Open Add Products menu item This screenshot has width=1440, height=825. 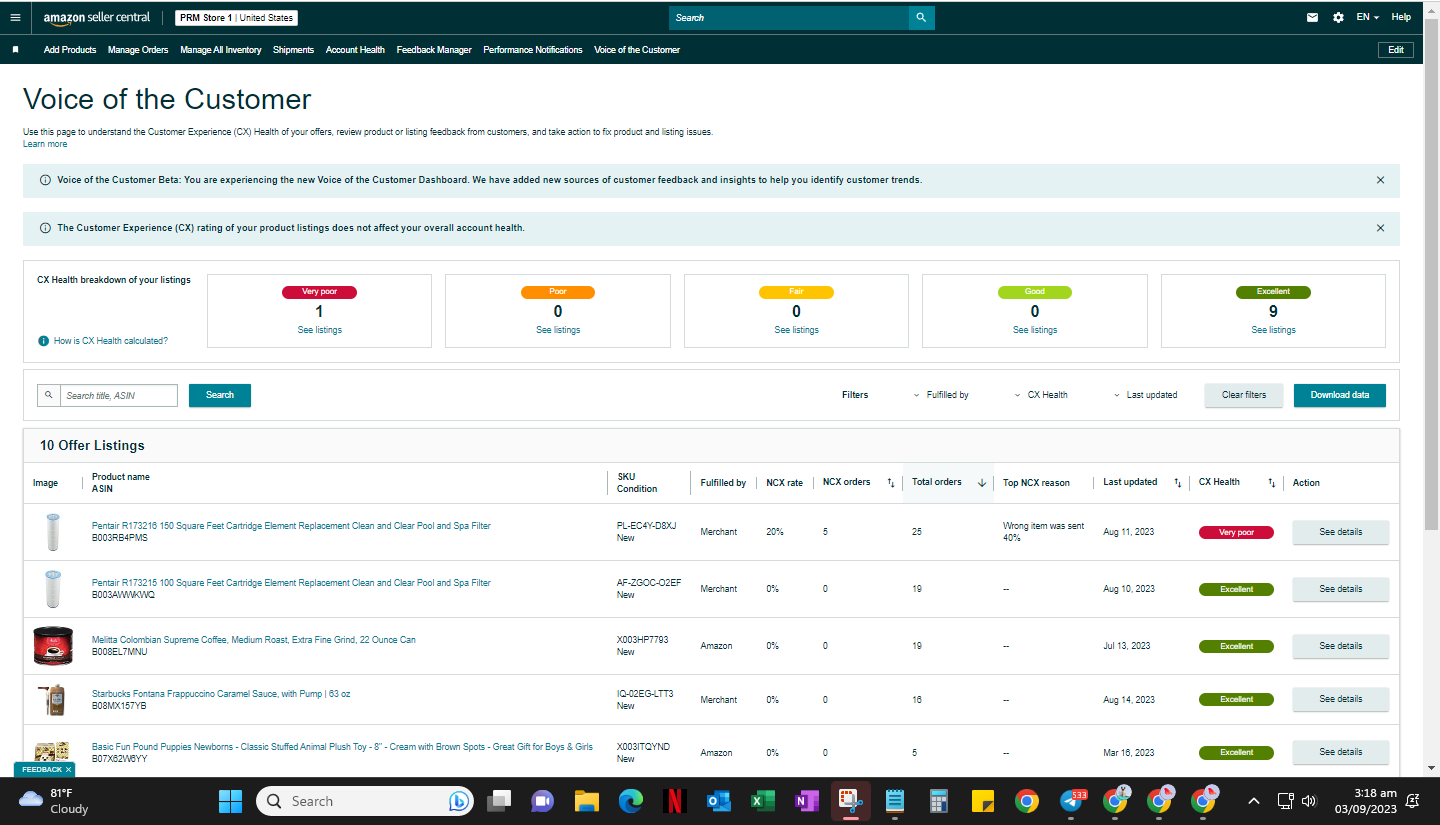[x=70, y=50]
